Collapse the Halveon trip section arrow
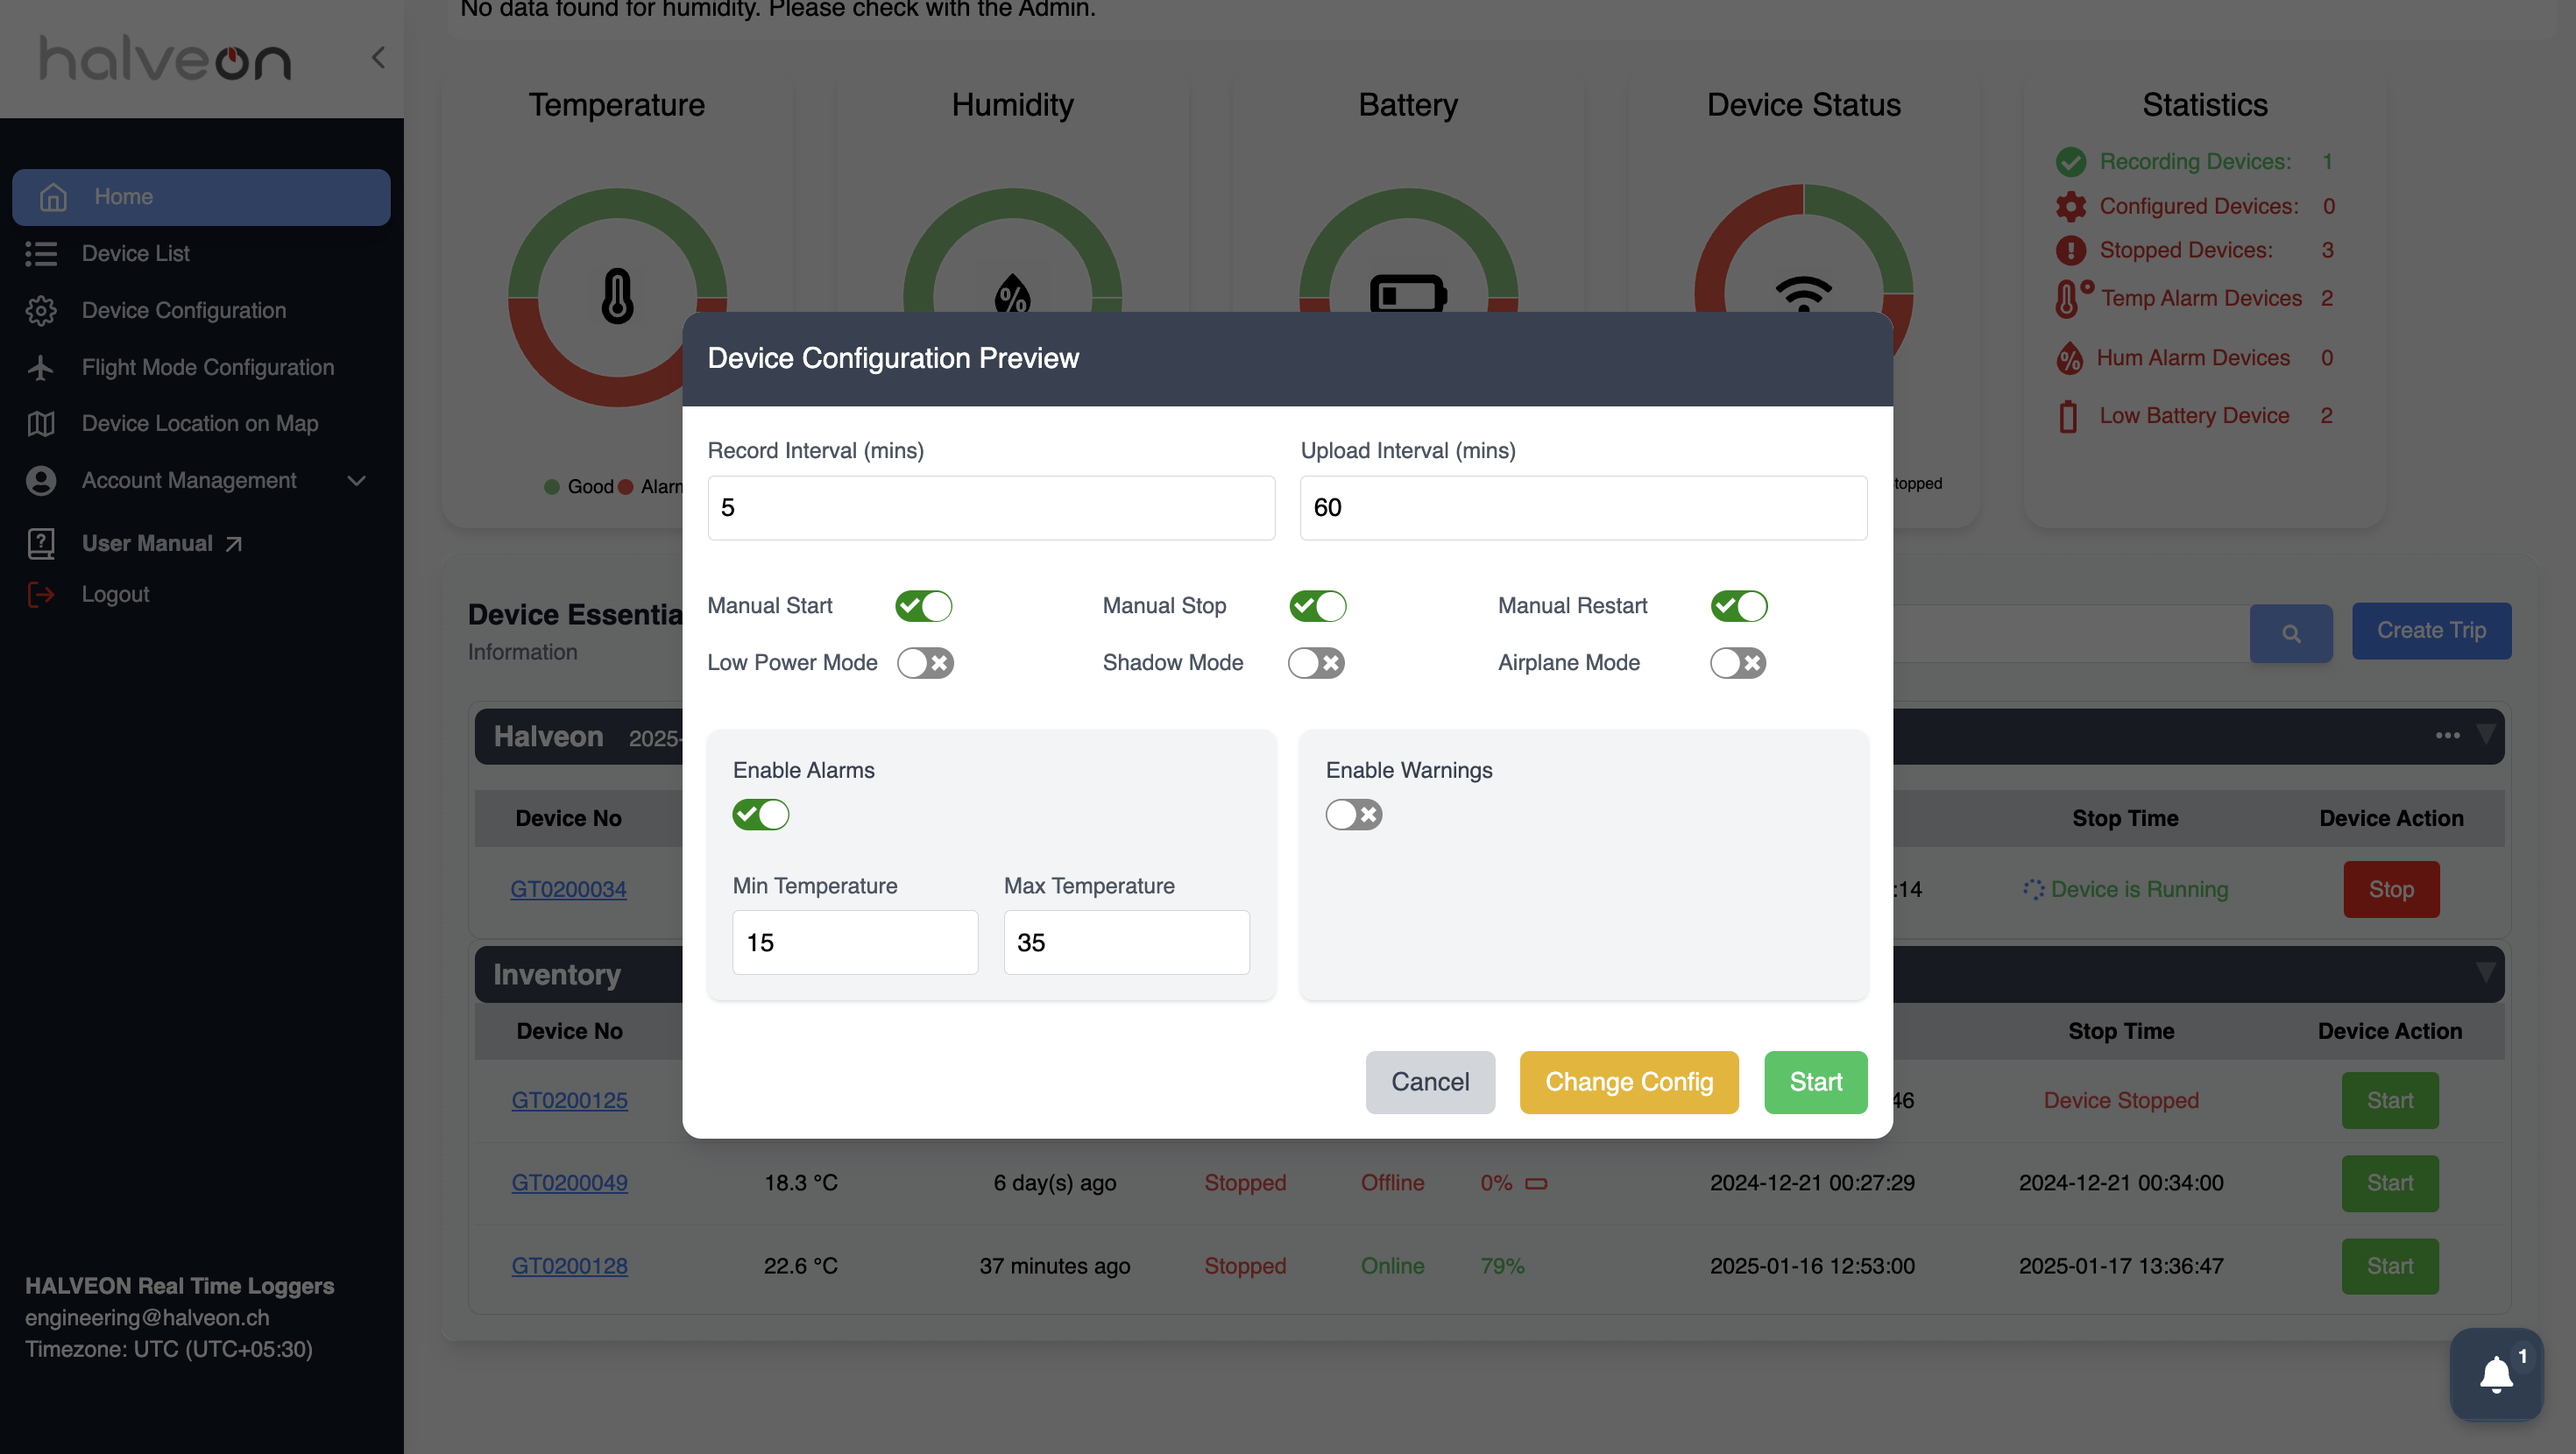Image resolution: width=2576 pixels, height=1454 pixels. pyautogui.click(x=2484, y=735)
